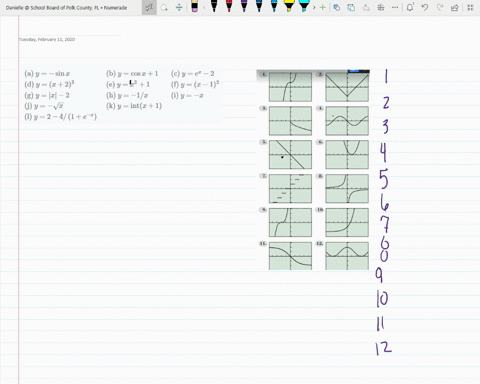This screenshot has width=480, height=384.
Task: Click equation (b) y = cos x + 1
Action: pyautogui.click(x=132, y=74)
